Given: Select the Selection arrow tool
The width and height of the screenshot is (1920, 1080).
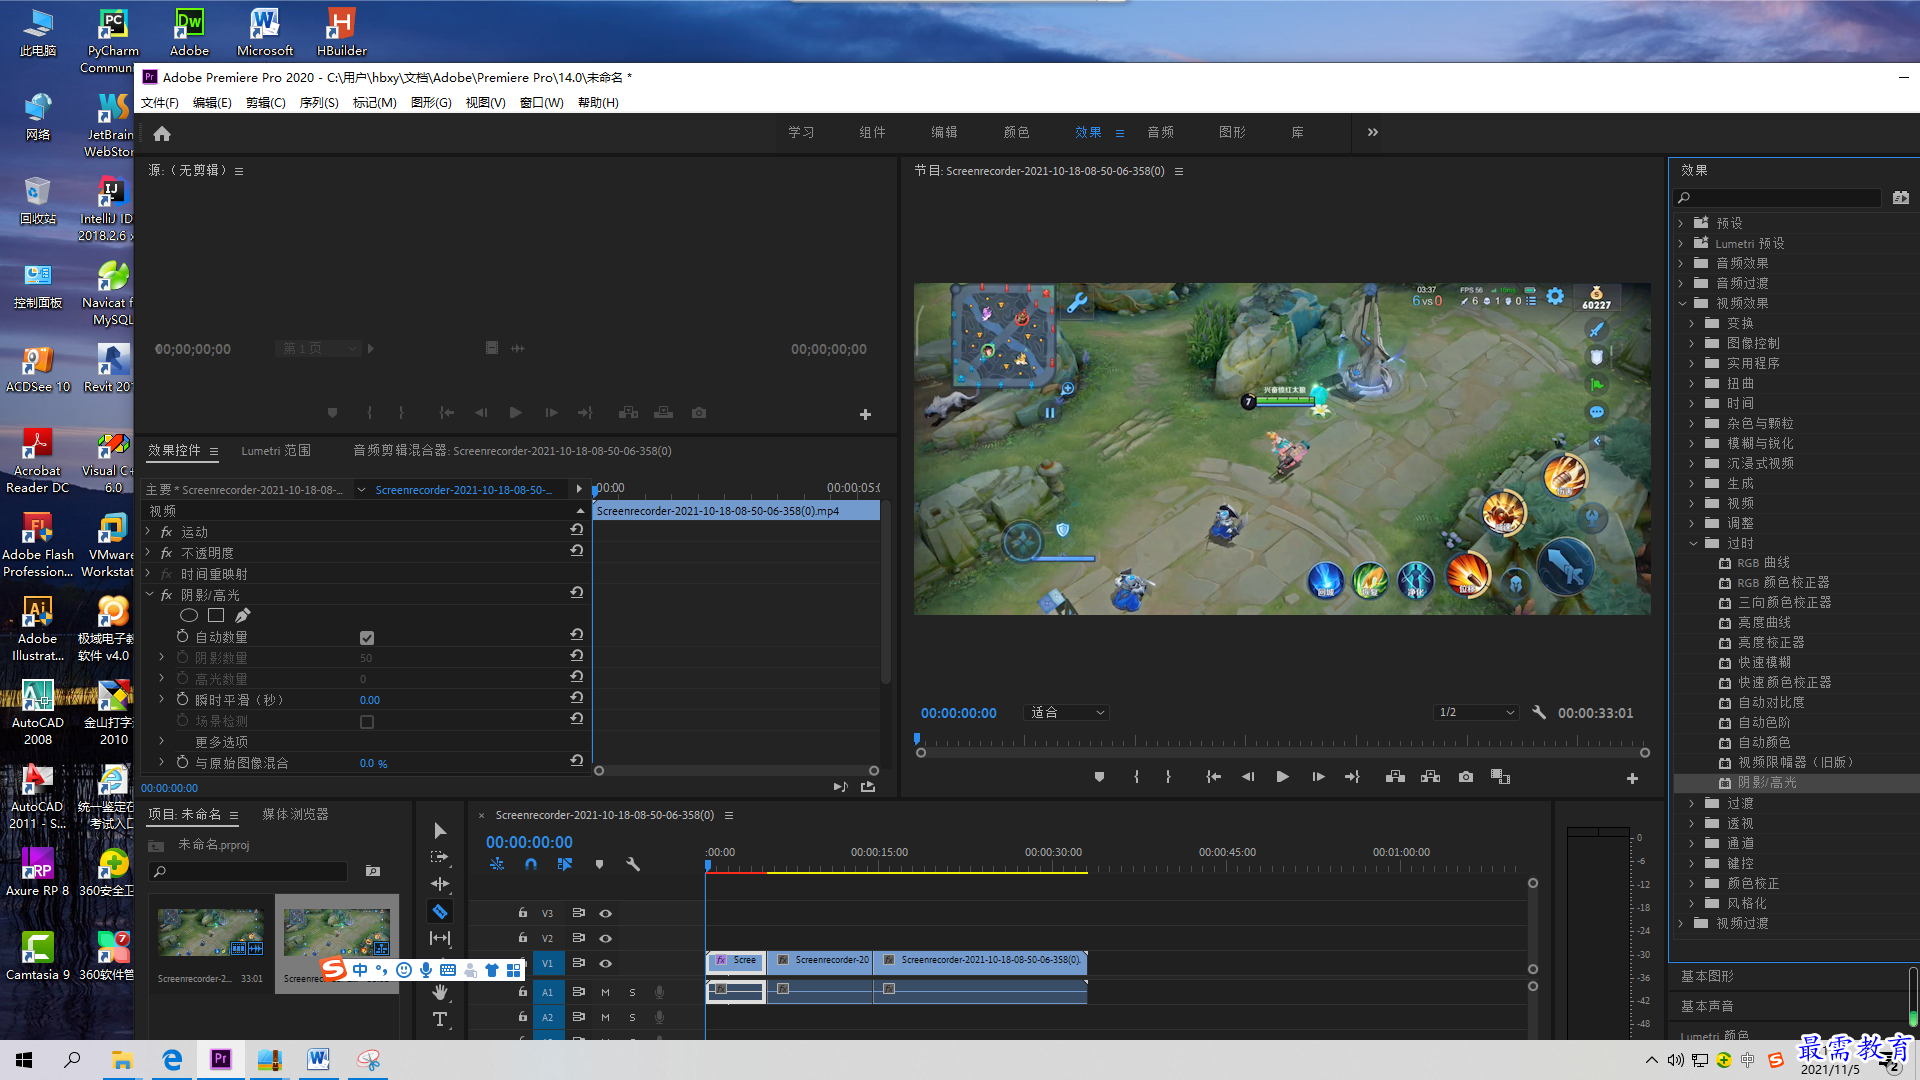Looking at the screenshot, I should (x=440, y=830).
